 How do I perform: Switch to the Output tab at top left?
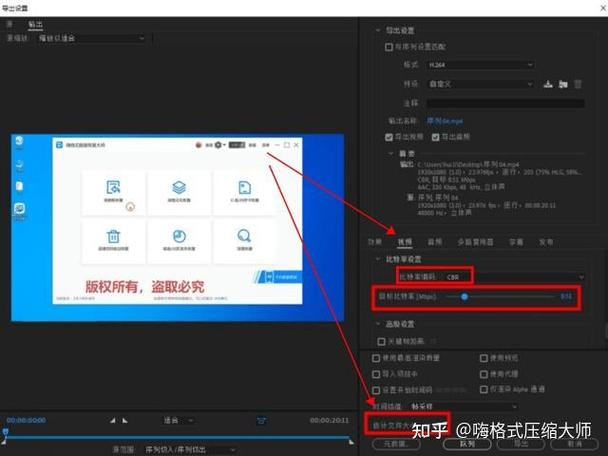[x=35, y=24]
